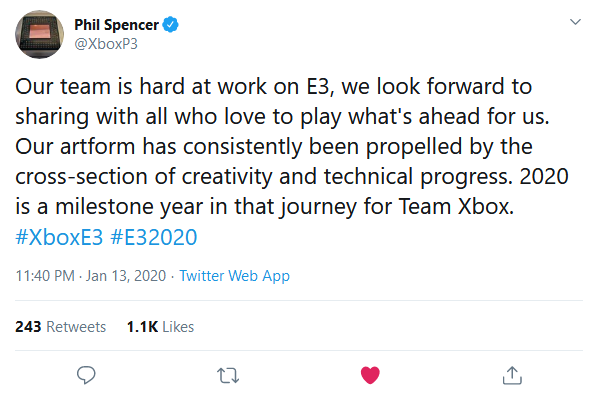The image size is (598, 399).
Task: View the 1.1K Likes list
Action: (x=160, y=327)
